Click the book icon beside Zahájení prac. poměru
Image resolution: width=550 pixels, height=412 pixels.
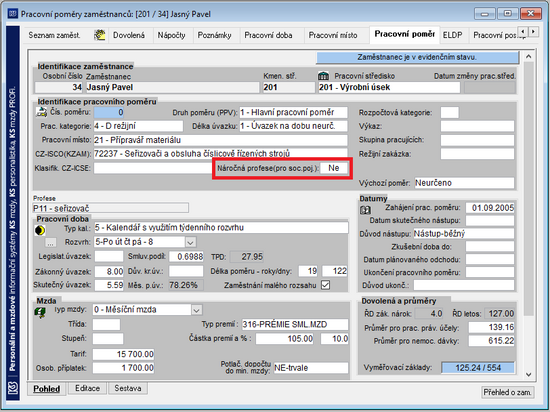365,210
